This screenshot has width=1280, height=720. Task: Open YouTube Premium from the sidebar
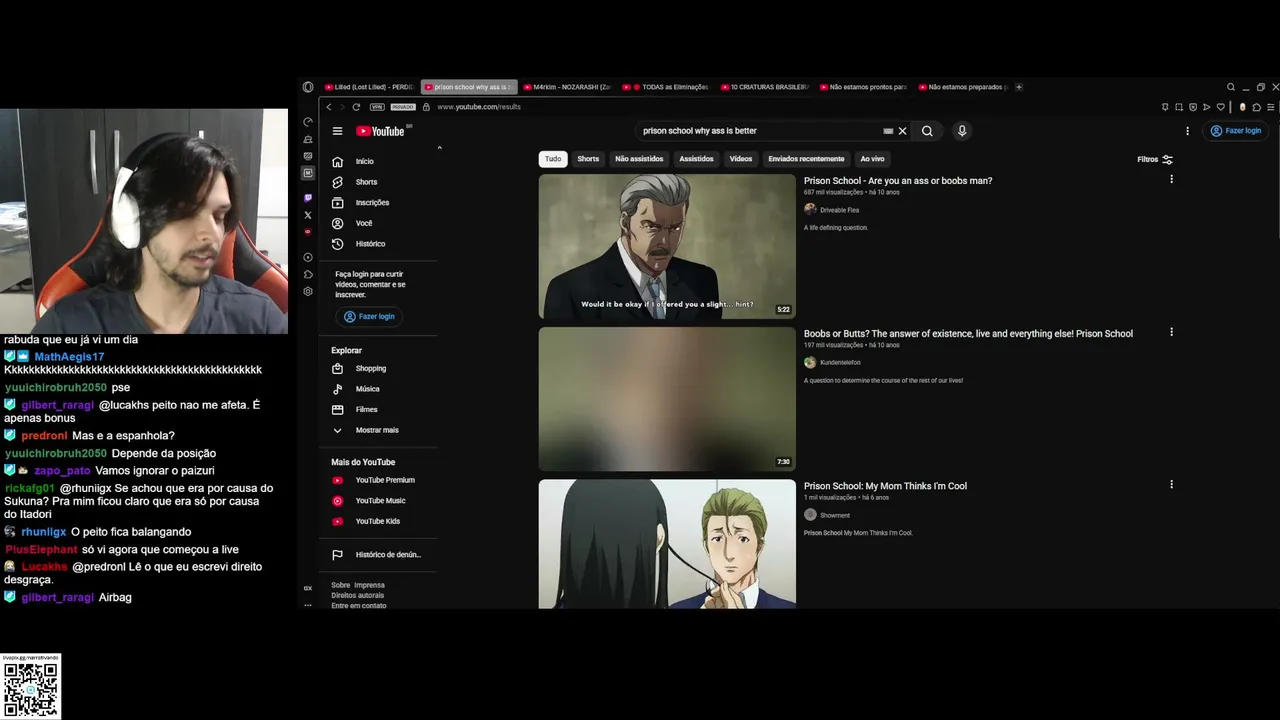[378, 480]
